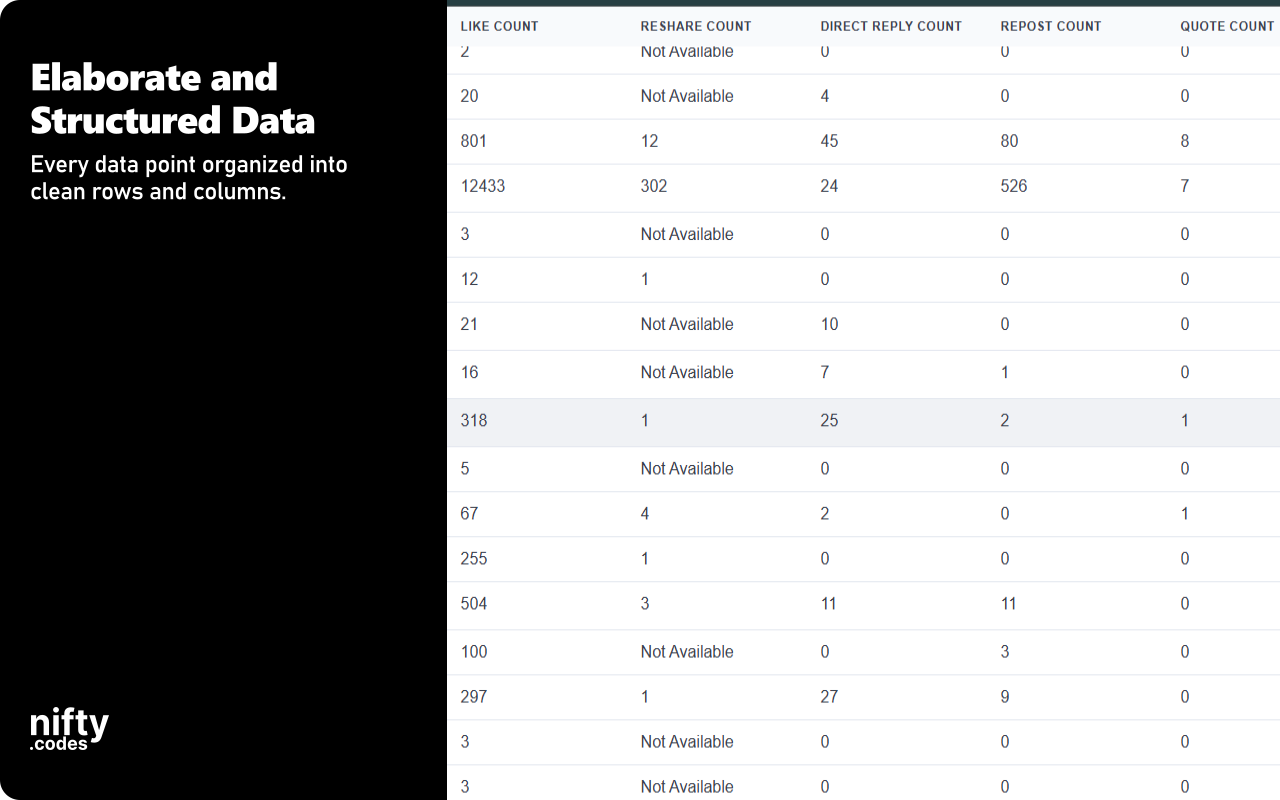Sort by the QUOTE COUNT column header
Viewport: 1280px width, 800px height.
1227,26
